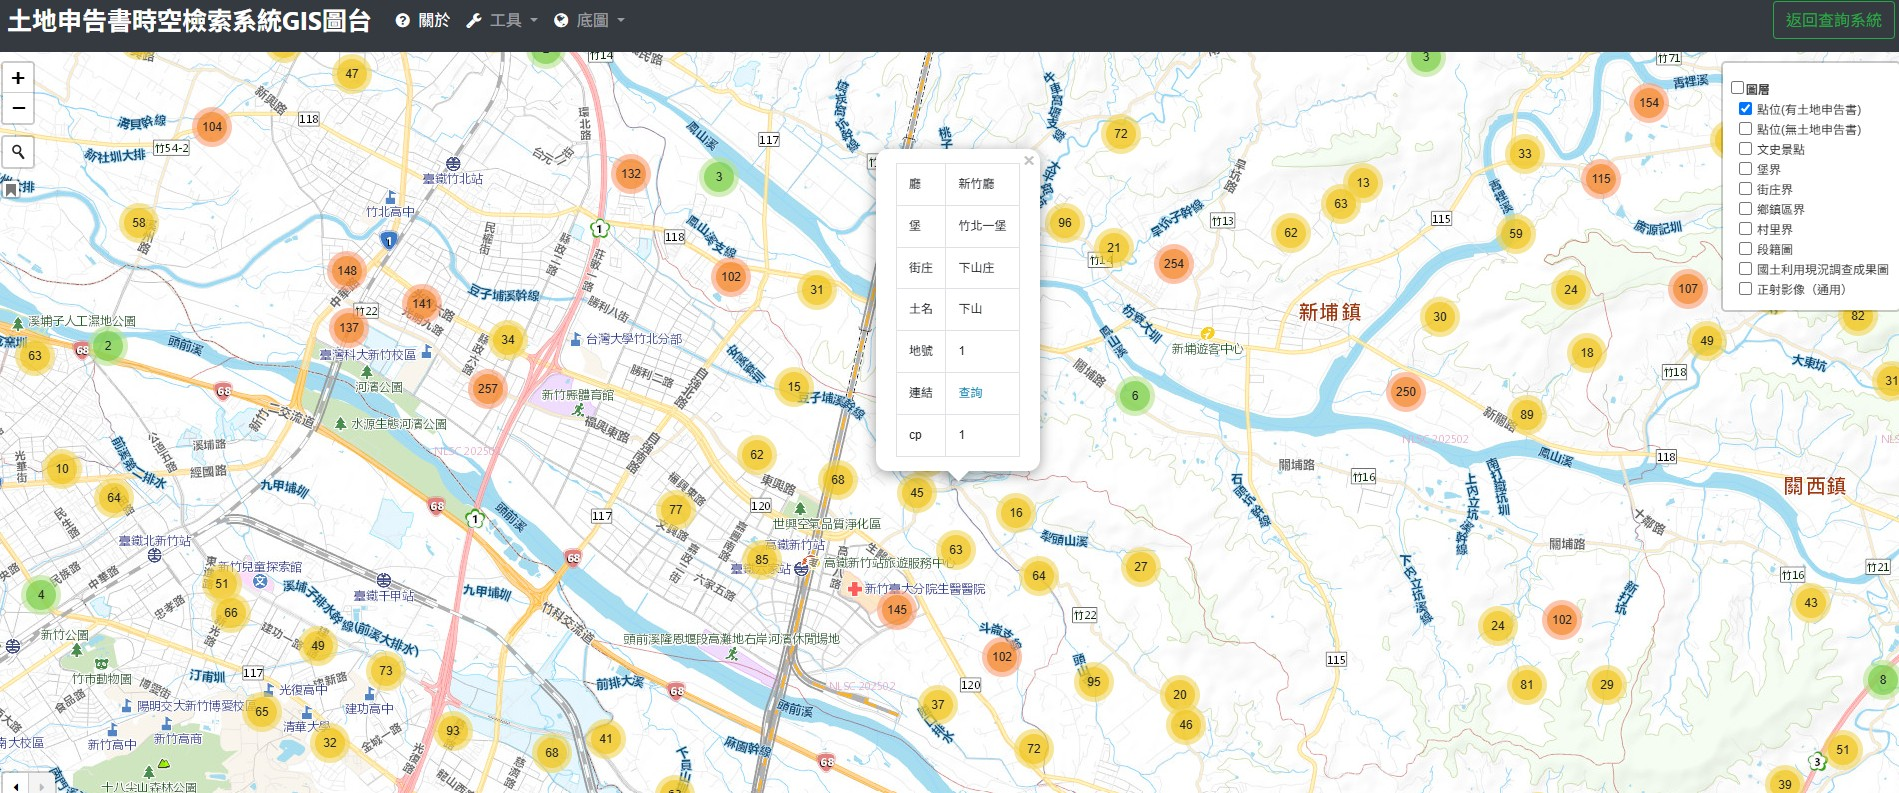Close the parcel info popup
Screen dimensions: 1899x793
(1028, 160)
